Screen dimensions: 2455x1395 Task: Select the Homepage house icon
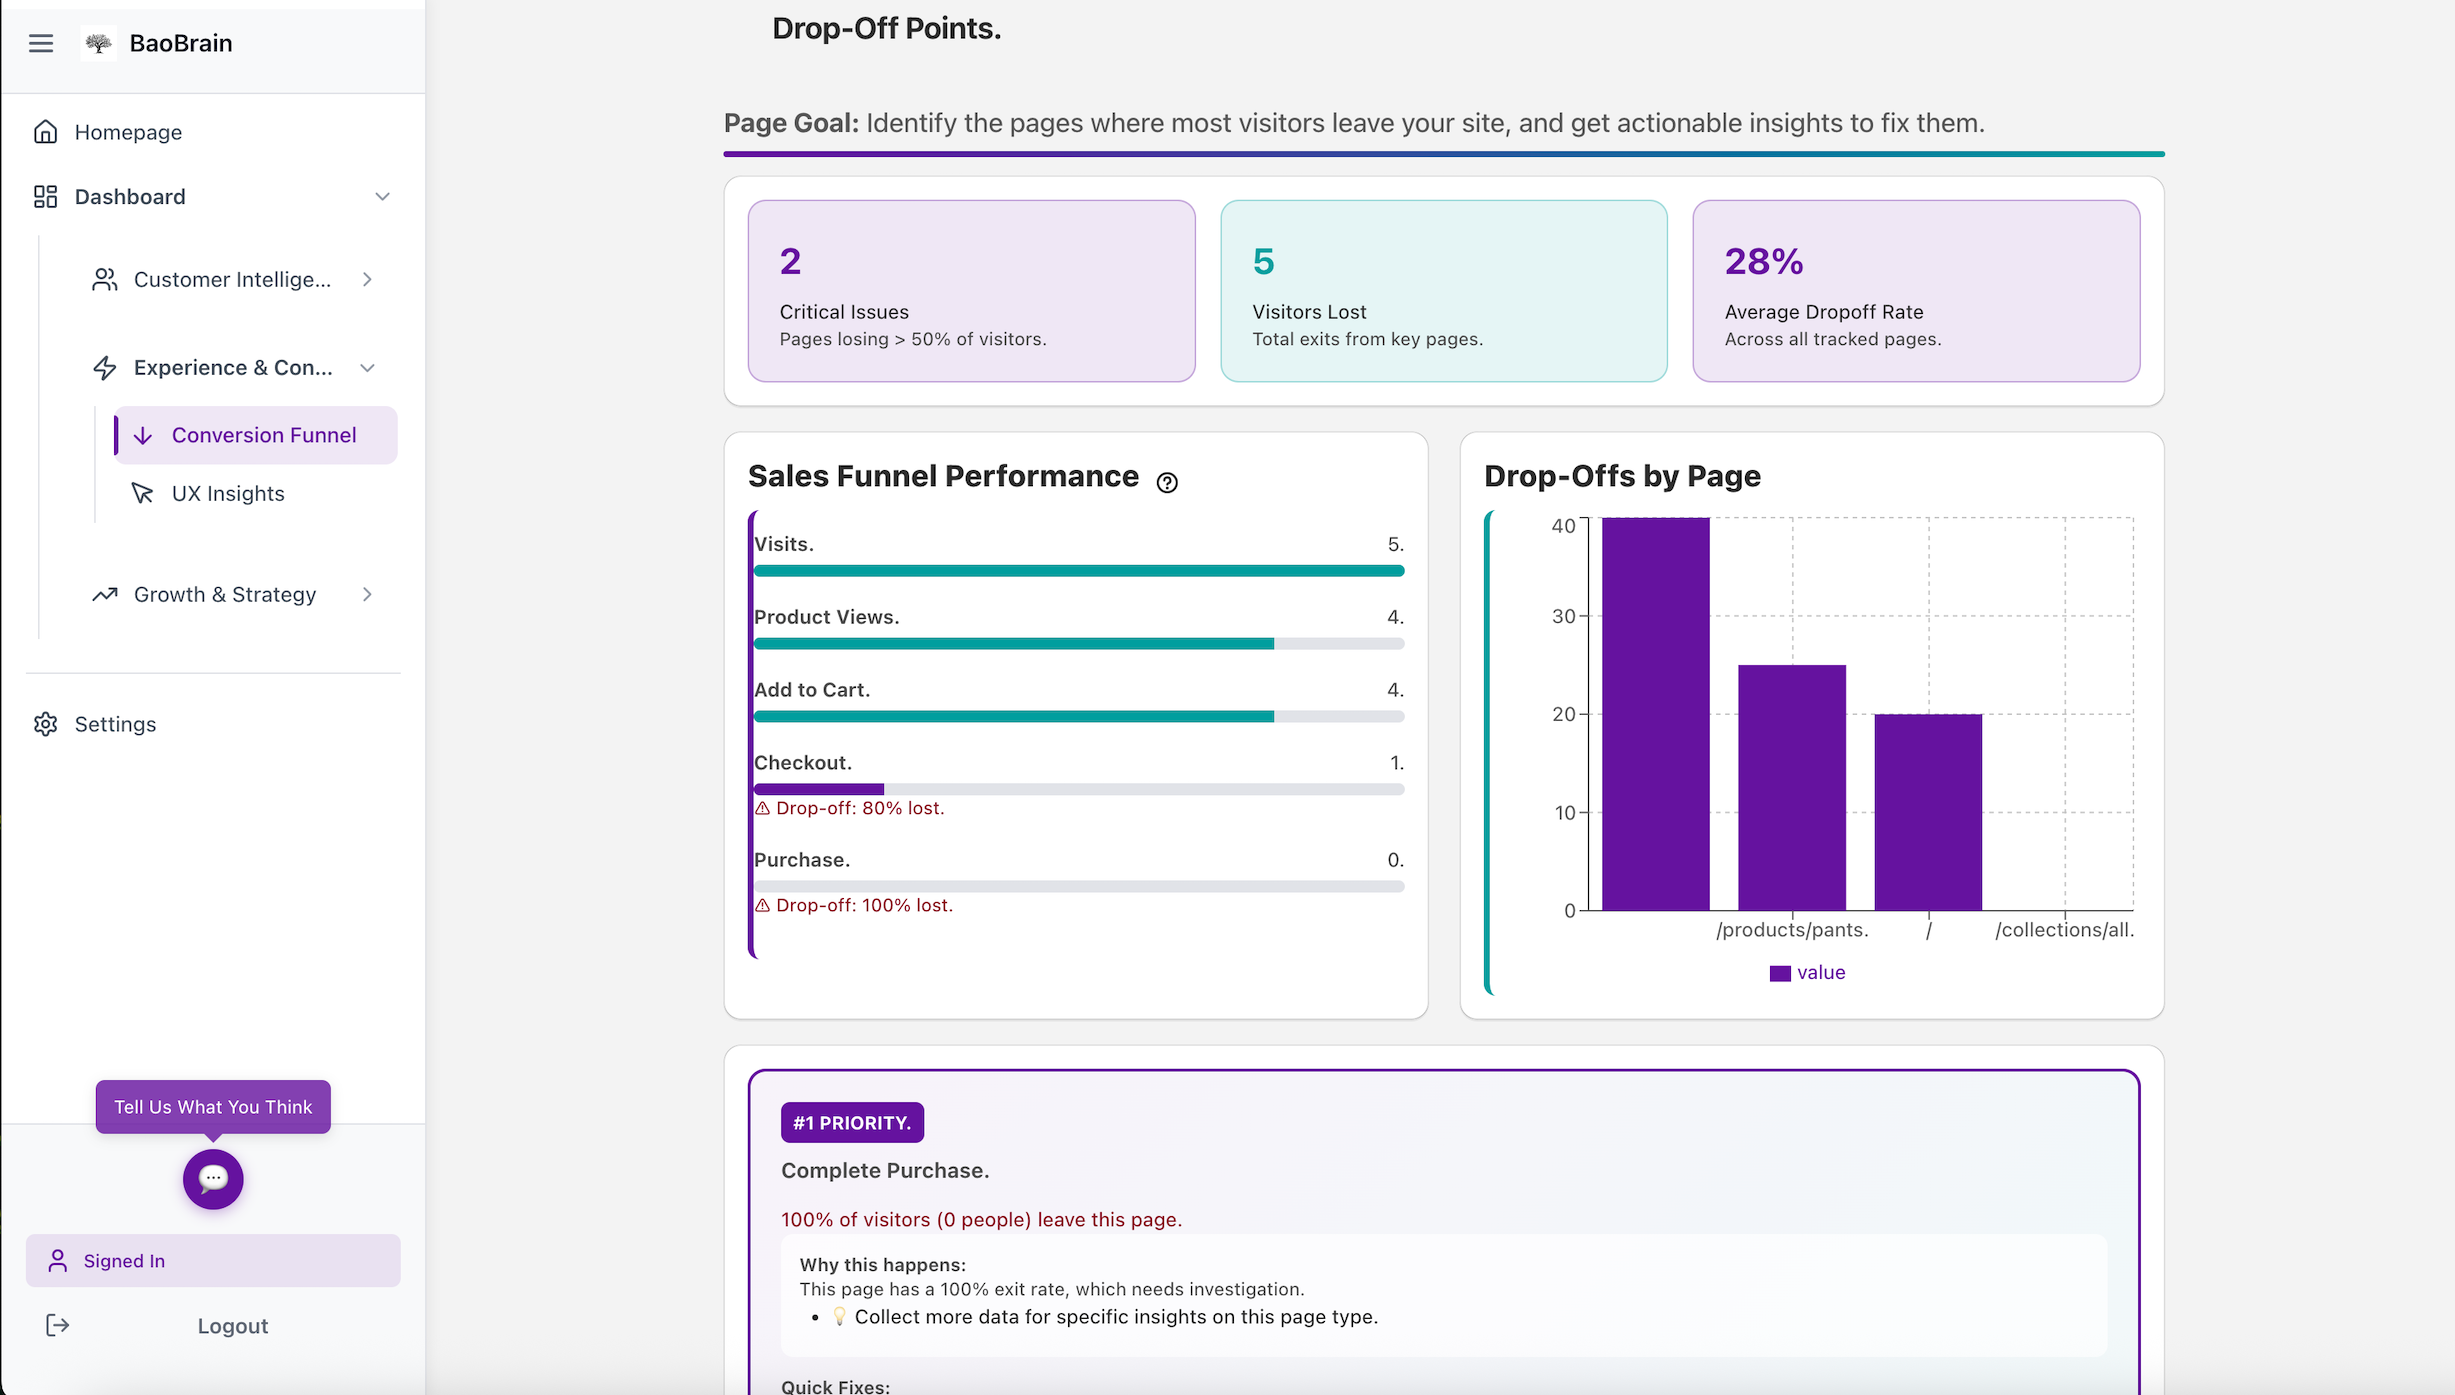[46, 131]
